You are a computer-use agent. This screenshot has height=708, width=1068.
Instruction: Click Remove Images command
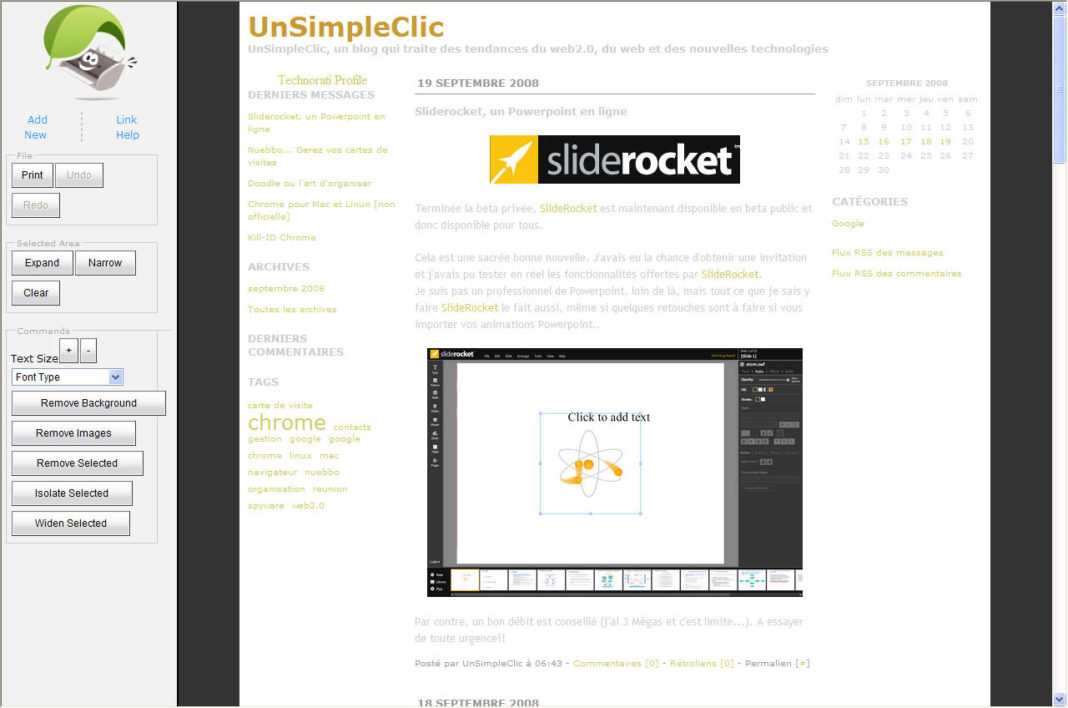point(73,433)
